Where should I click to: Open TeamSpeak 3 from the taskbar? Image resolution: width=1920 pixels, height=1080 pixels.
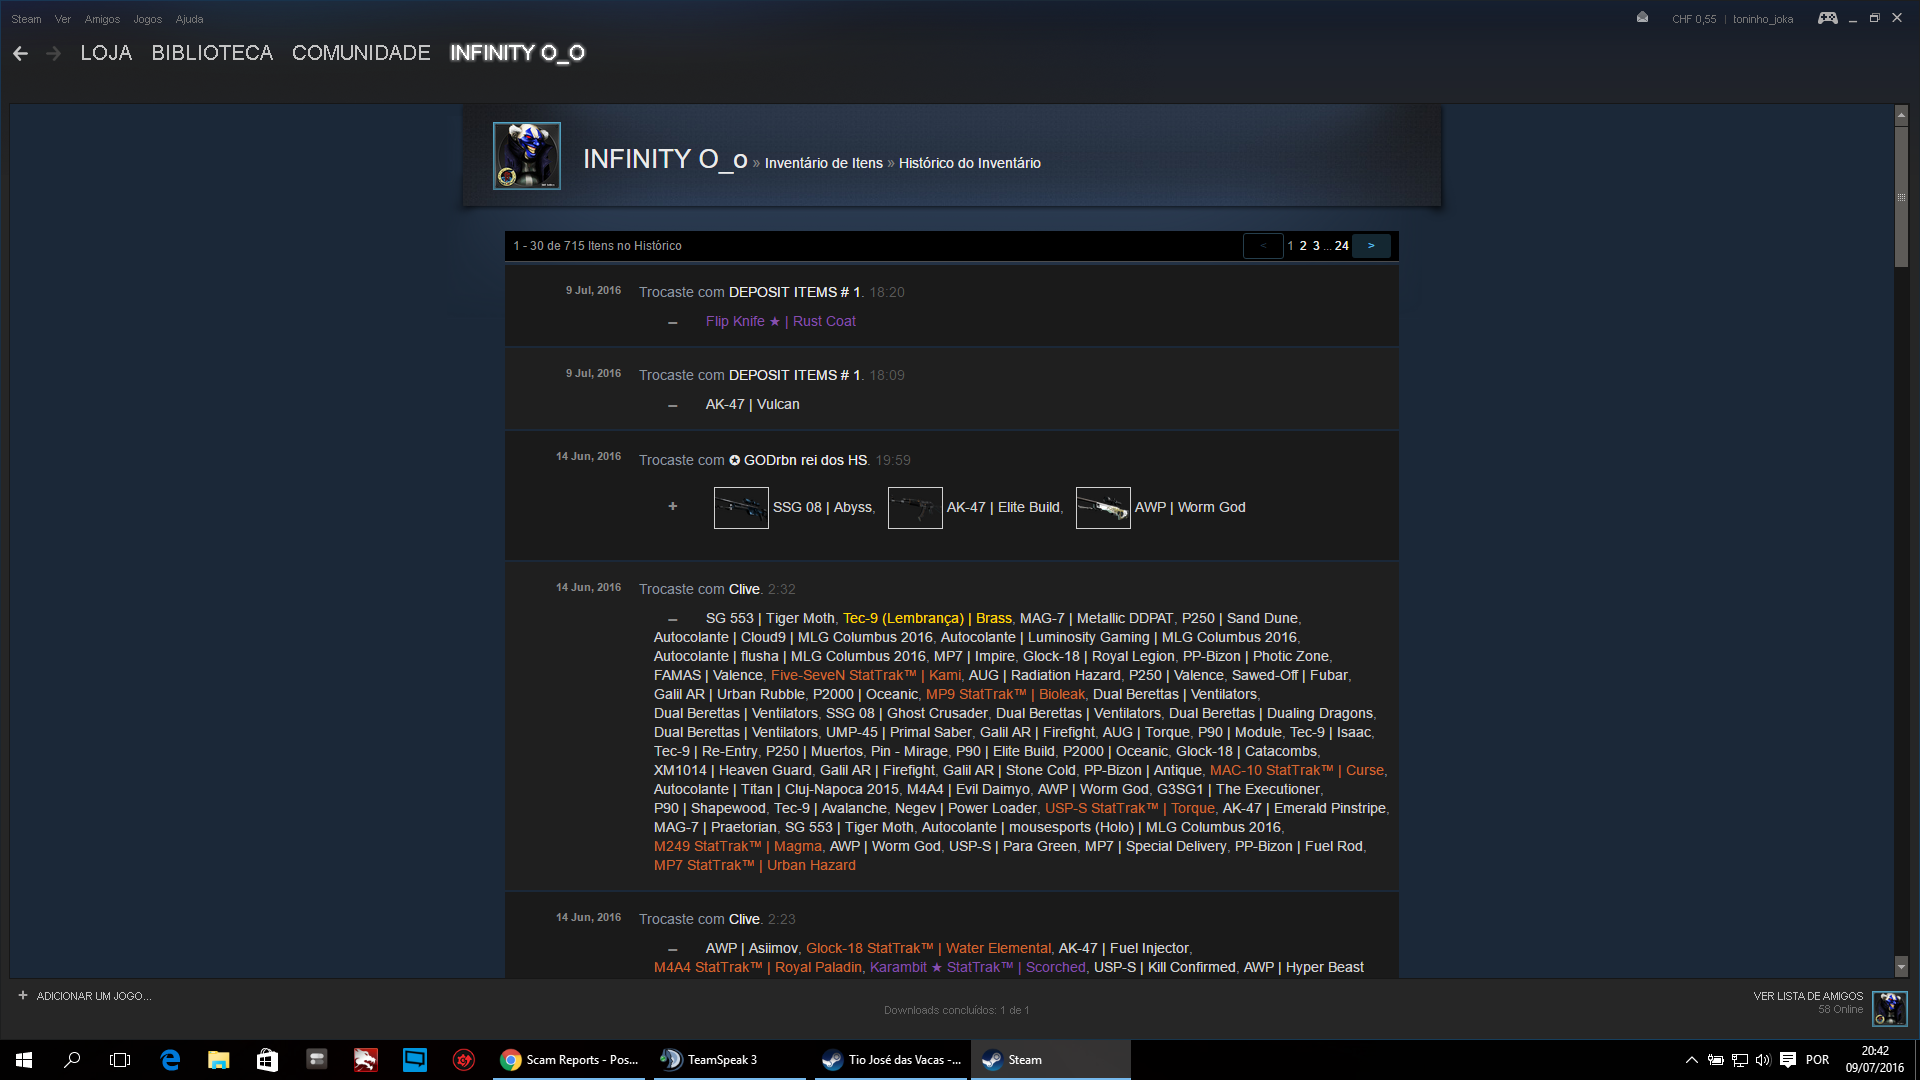(x=722, y=1060)
